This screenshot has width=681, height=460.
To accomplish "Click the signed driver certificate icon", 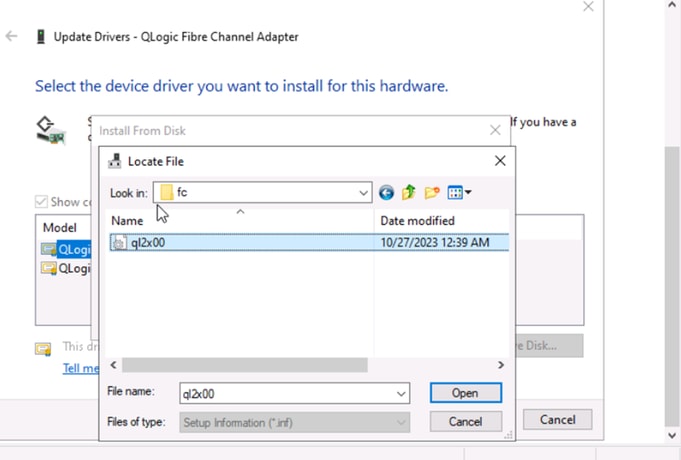I will pos(43,349).
